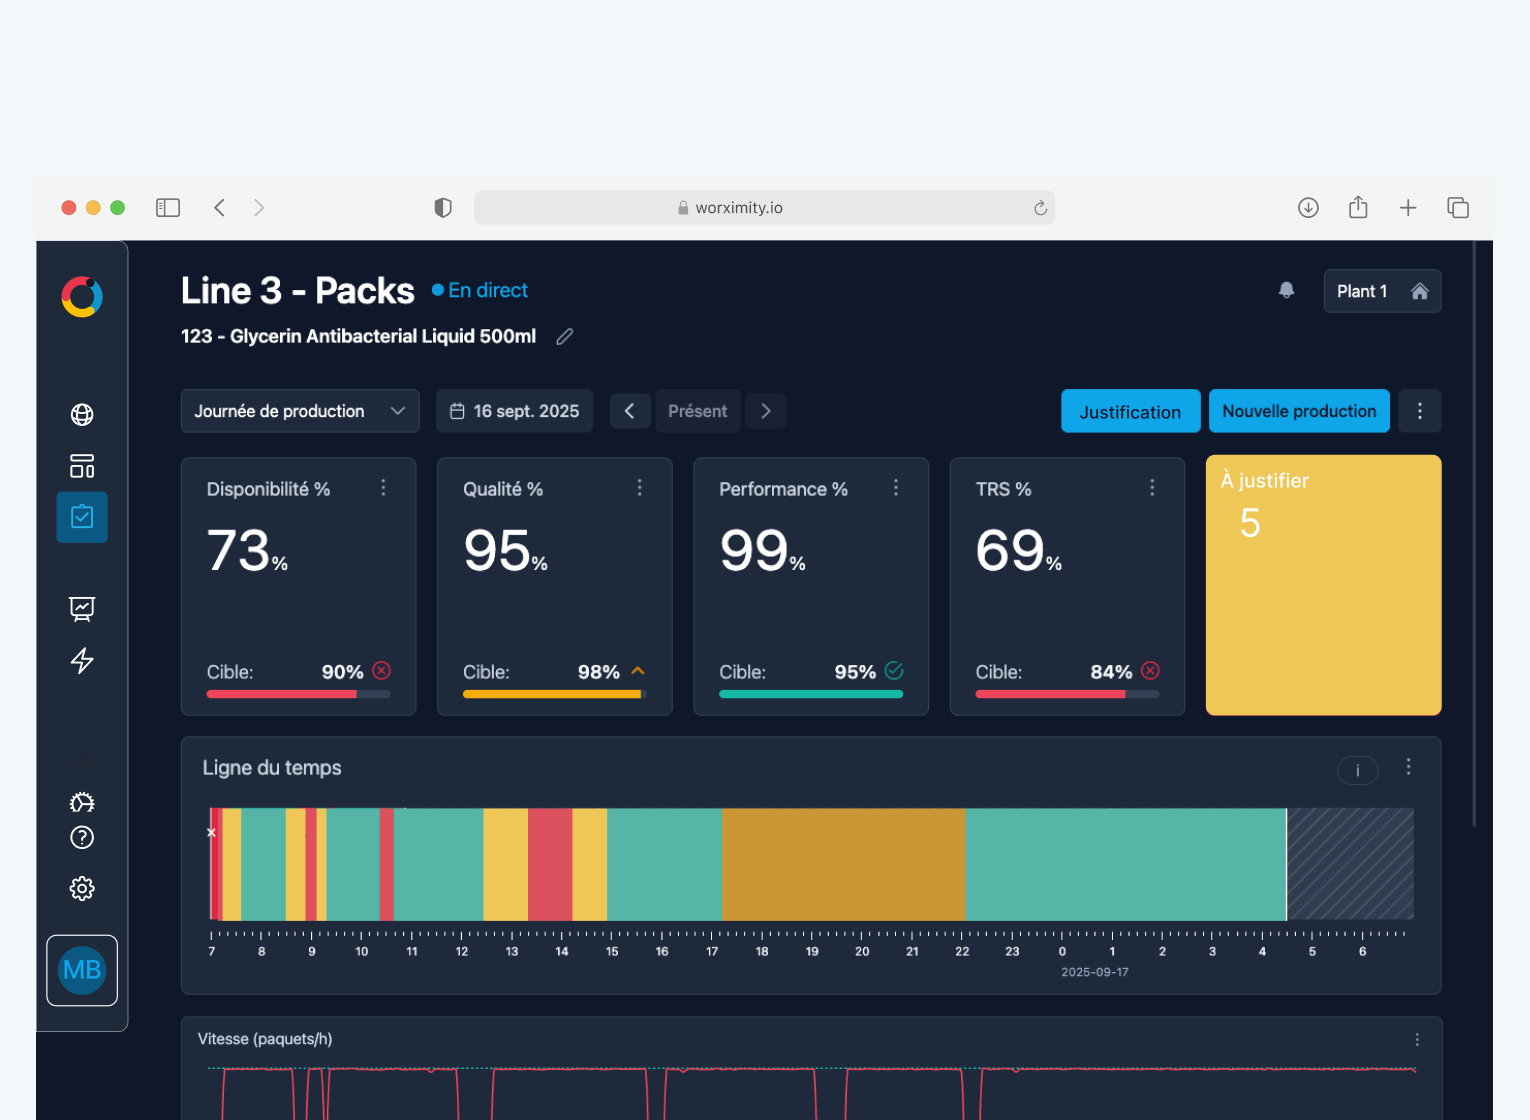Click the notification bell icon

point(1287,290)
